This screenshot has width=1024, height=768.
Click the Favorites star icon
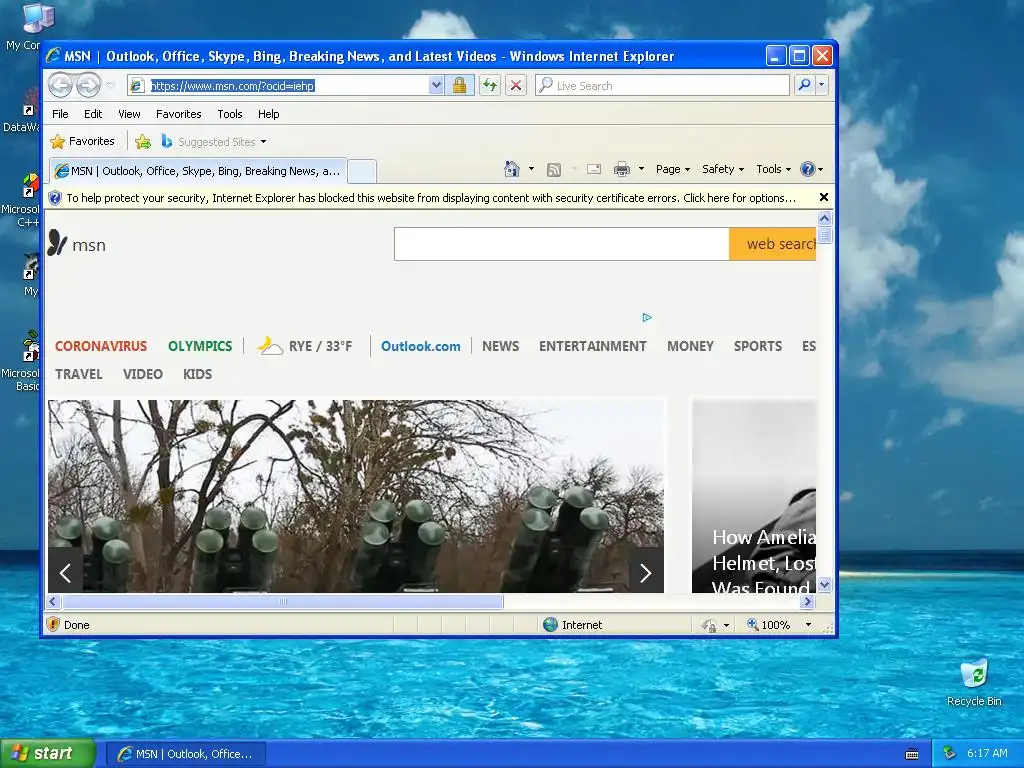pos(58,141)
